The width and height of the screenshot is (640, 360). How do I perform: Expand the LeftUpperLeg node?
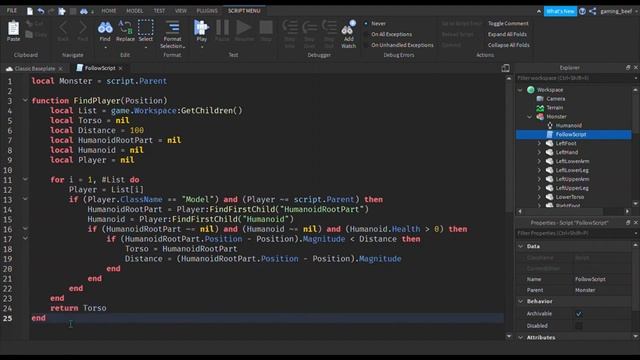click(x=539, y=188)
